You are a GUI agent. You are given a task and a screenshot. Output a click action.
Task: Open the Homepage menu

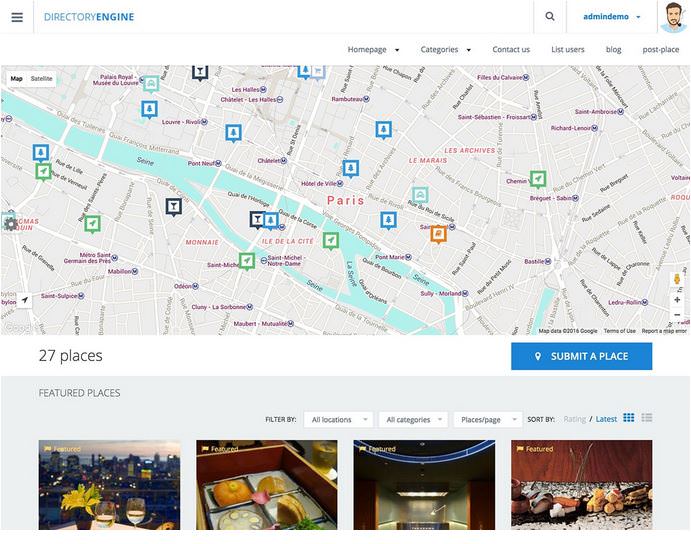point(367,49)
